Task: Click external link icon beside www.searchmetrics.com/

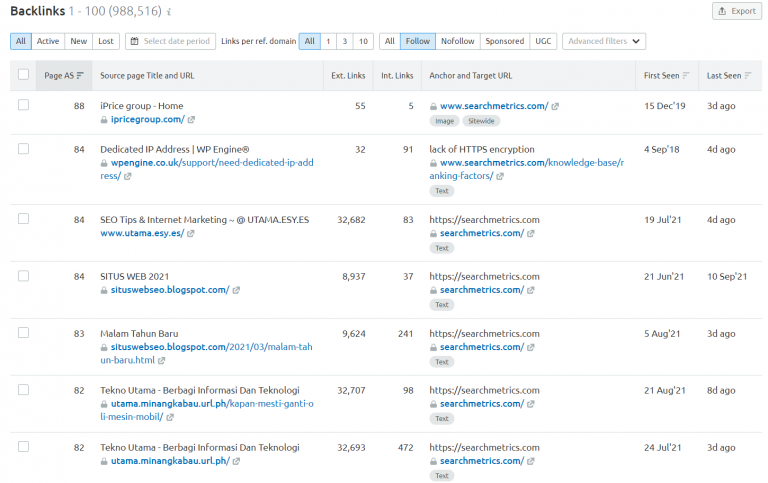Action: click(555, 106)
